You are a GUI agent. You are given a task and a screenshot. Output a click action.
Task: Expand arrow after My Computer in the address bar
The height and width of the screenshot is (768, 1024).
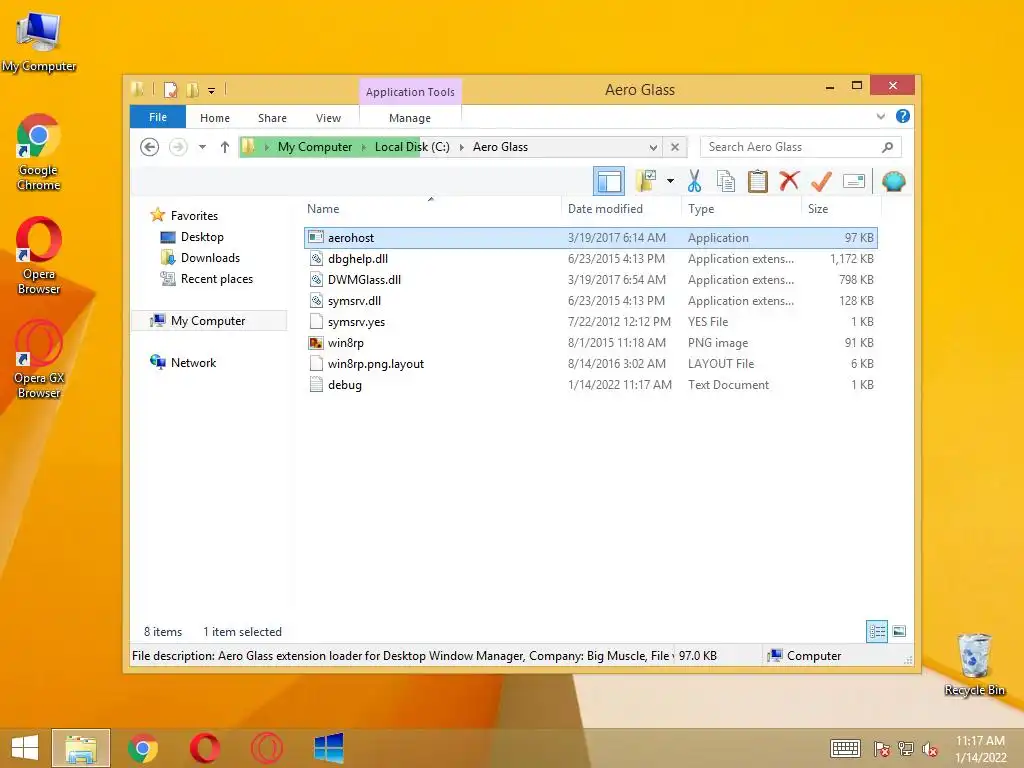pyautogui.click(x=364, y=147)
